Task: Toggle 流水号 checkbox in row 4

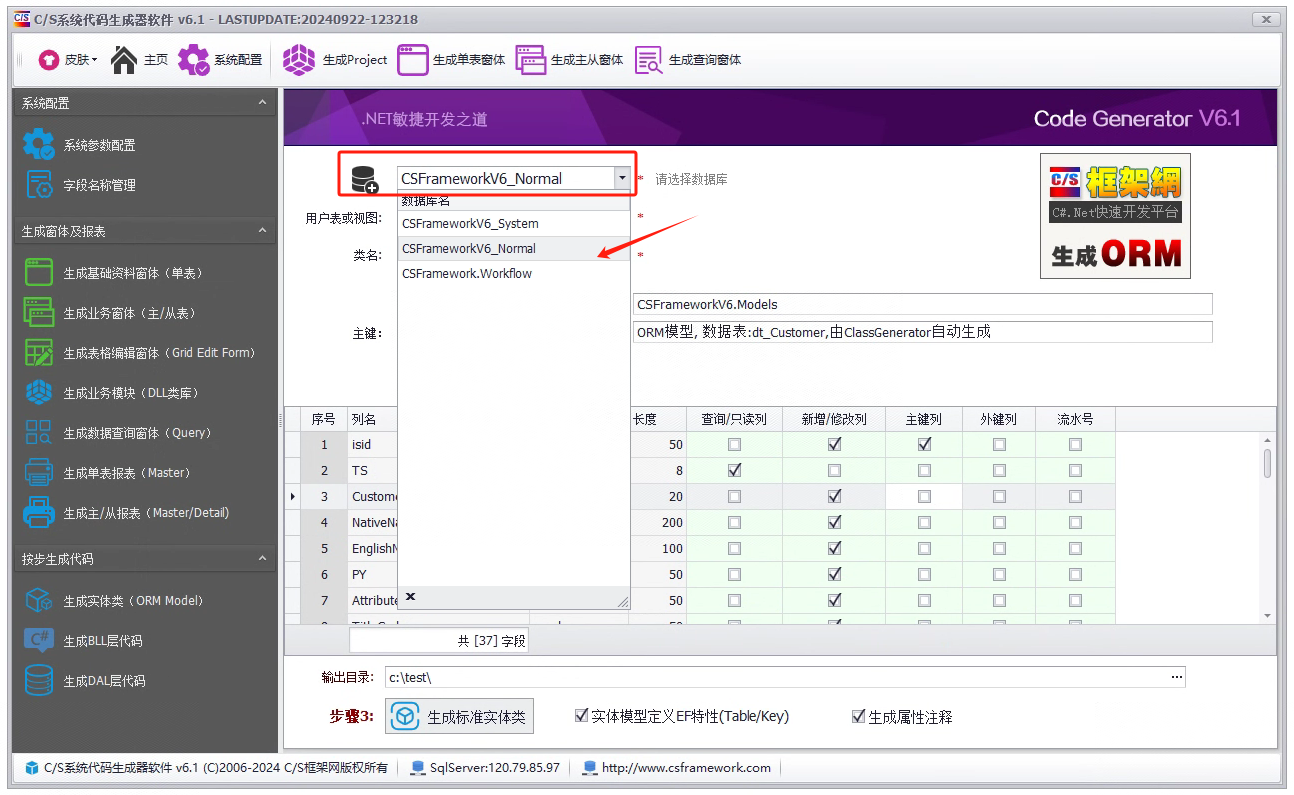Action: [1075, 522]
